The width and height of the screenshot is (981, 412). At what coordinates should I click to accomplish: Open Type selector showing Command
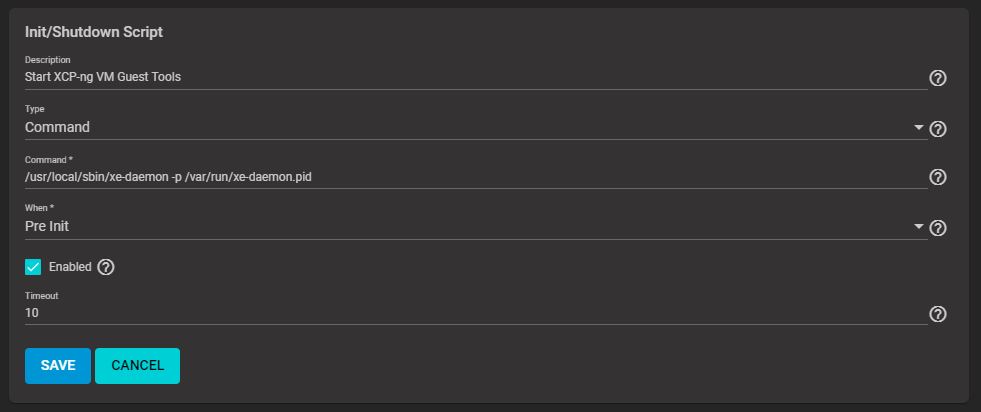coord(475,128)
